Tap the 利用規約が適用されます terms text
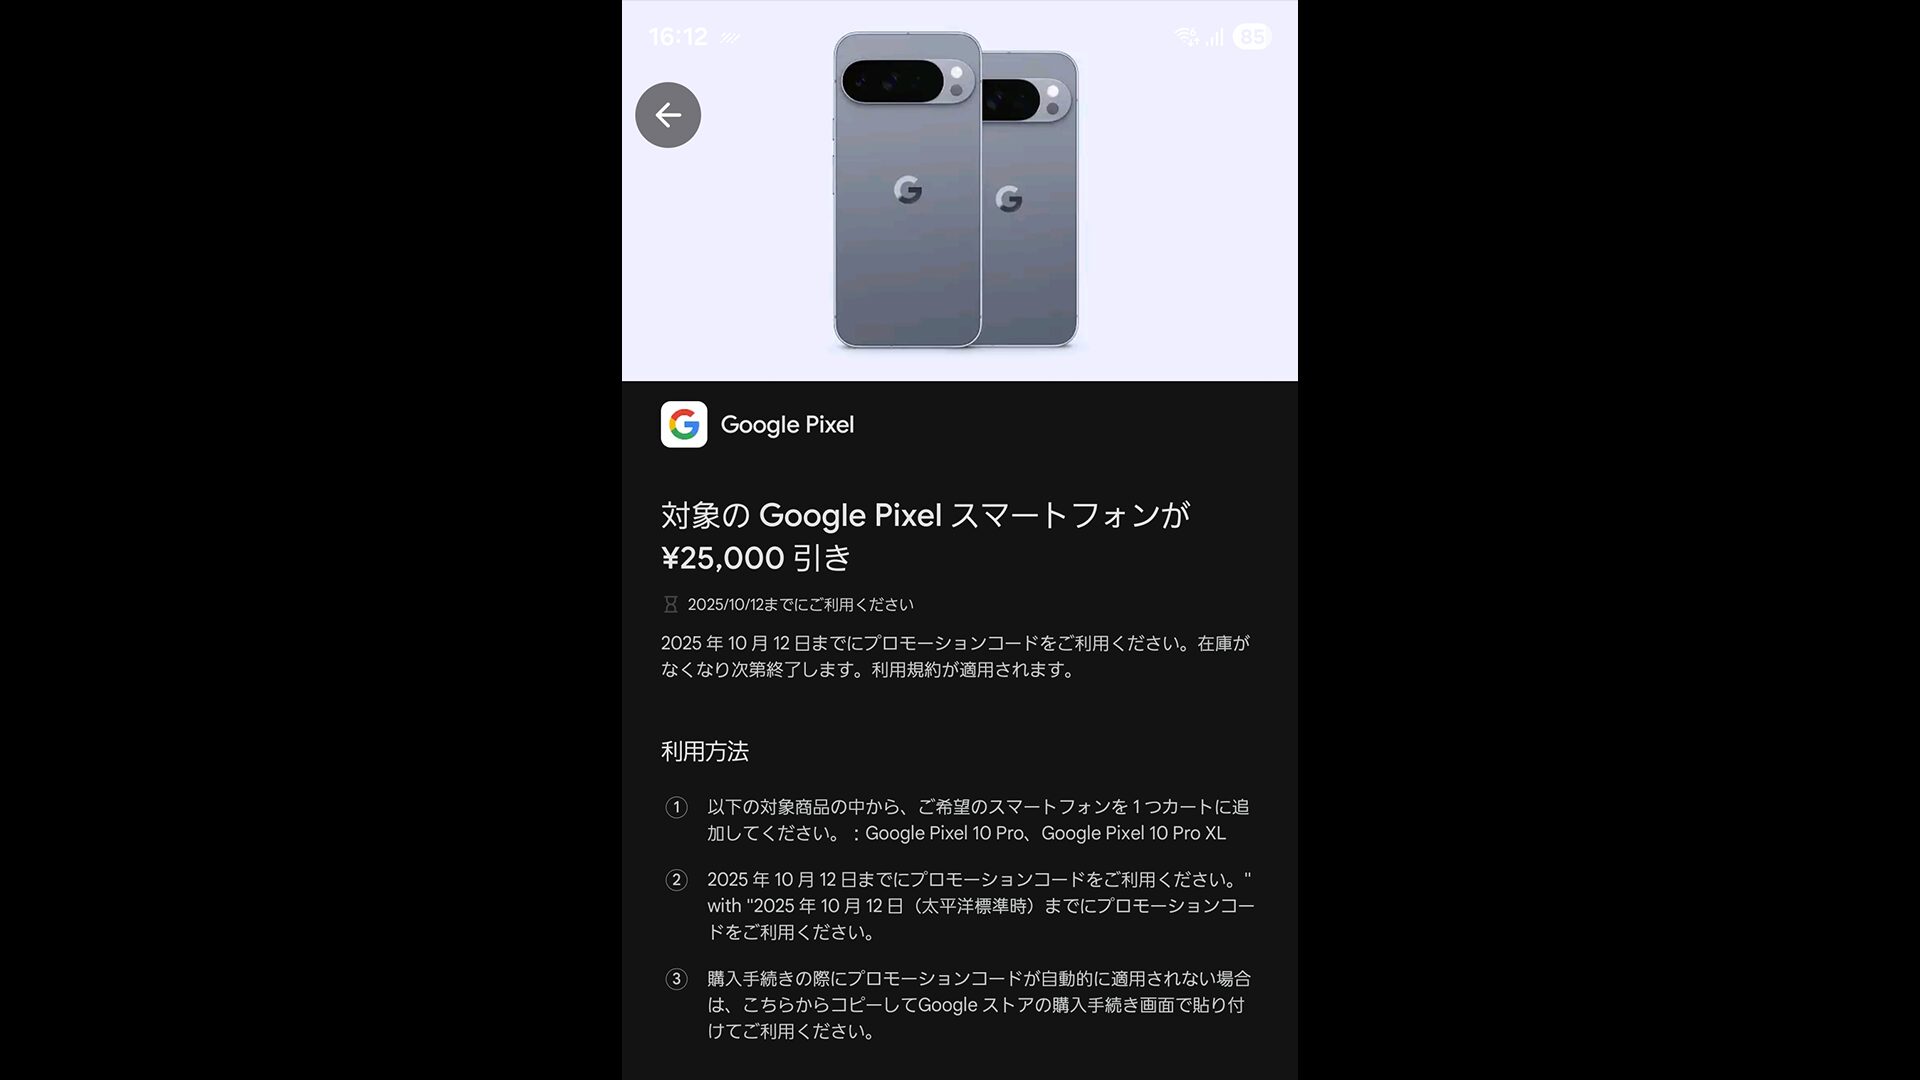Screen dimensions: 1920x1080 [x=973, y=670]
